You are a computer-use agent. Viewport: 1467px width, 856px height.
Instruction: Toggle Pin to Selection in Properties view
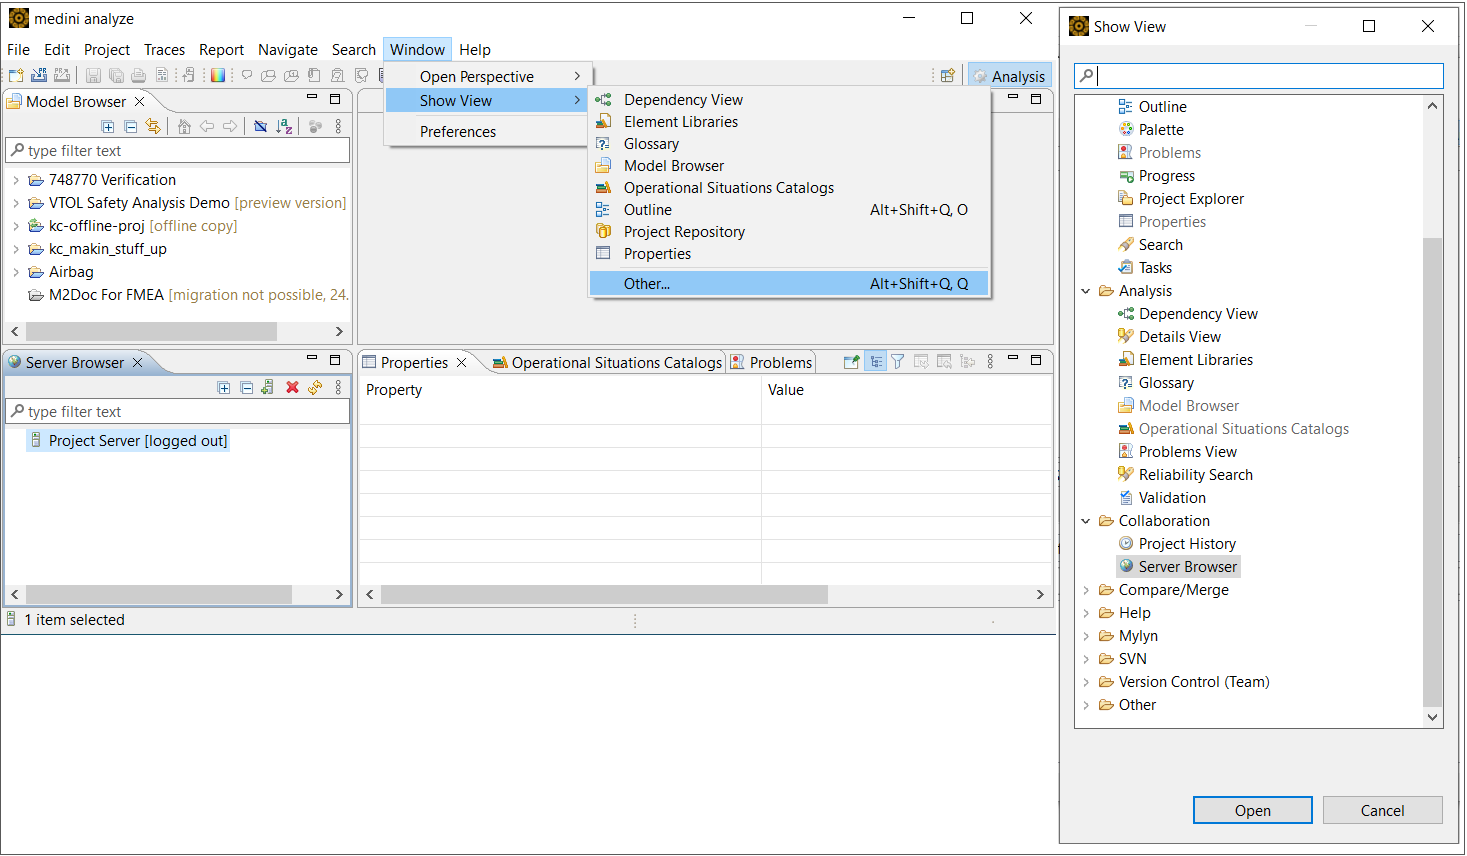coord(851,362)
